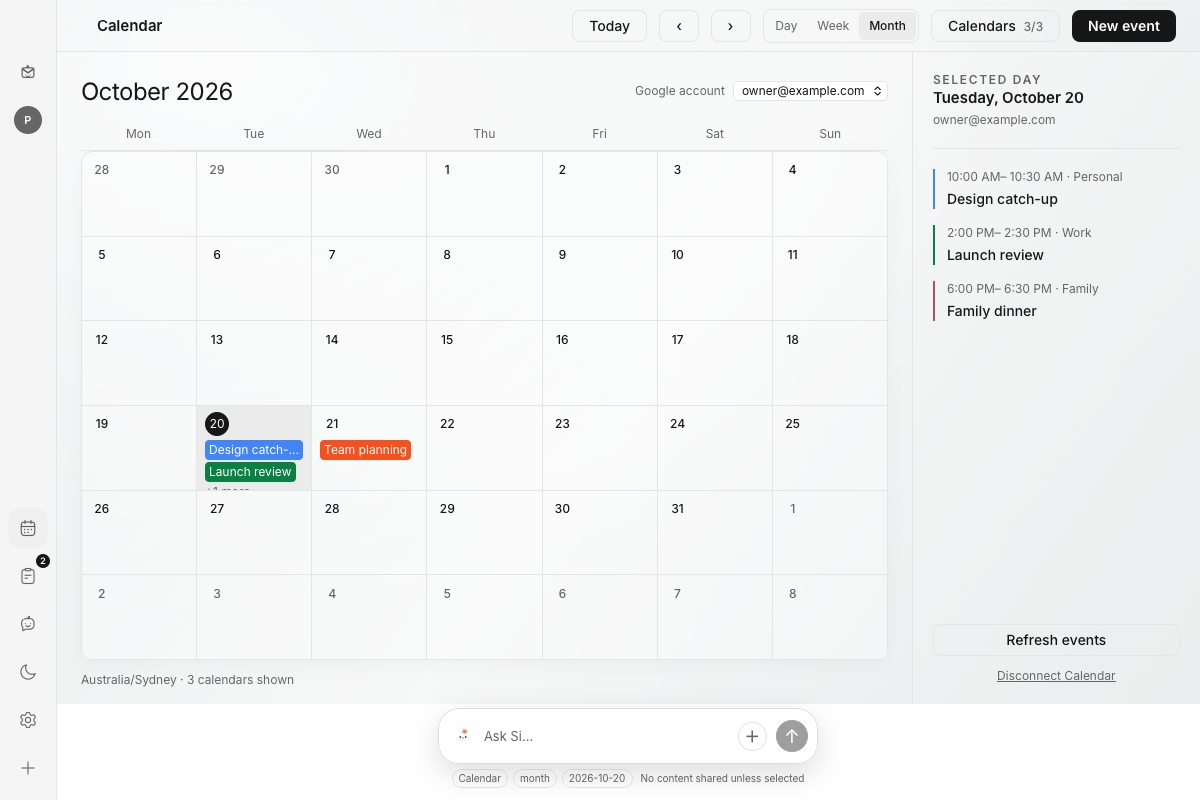Open the assistant chat face icon

pyautogui.click(x=28, y=624)
